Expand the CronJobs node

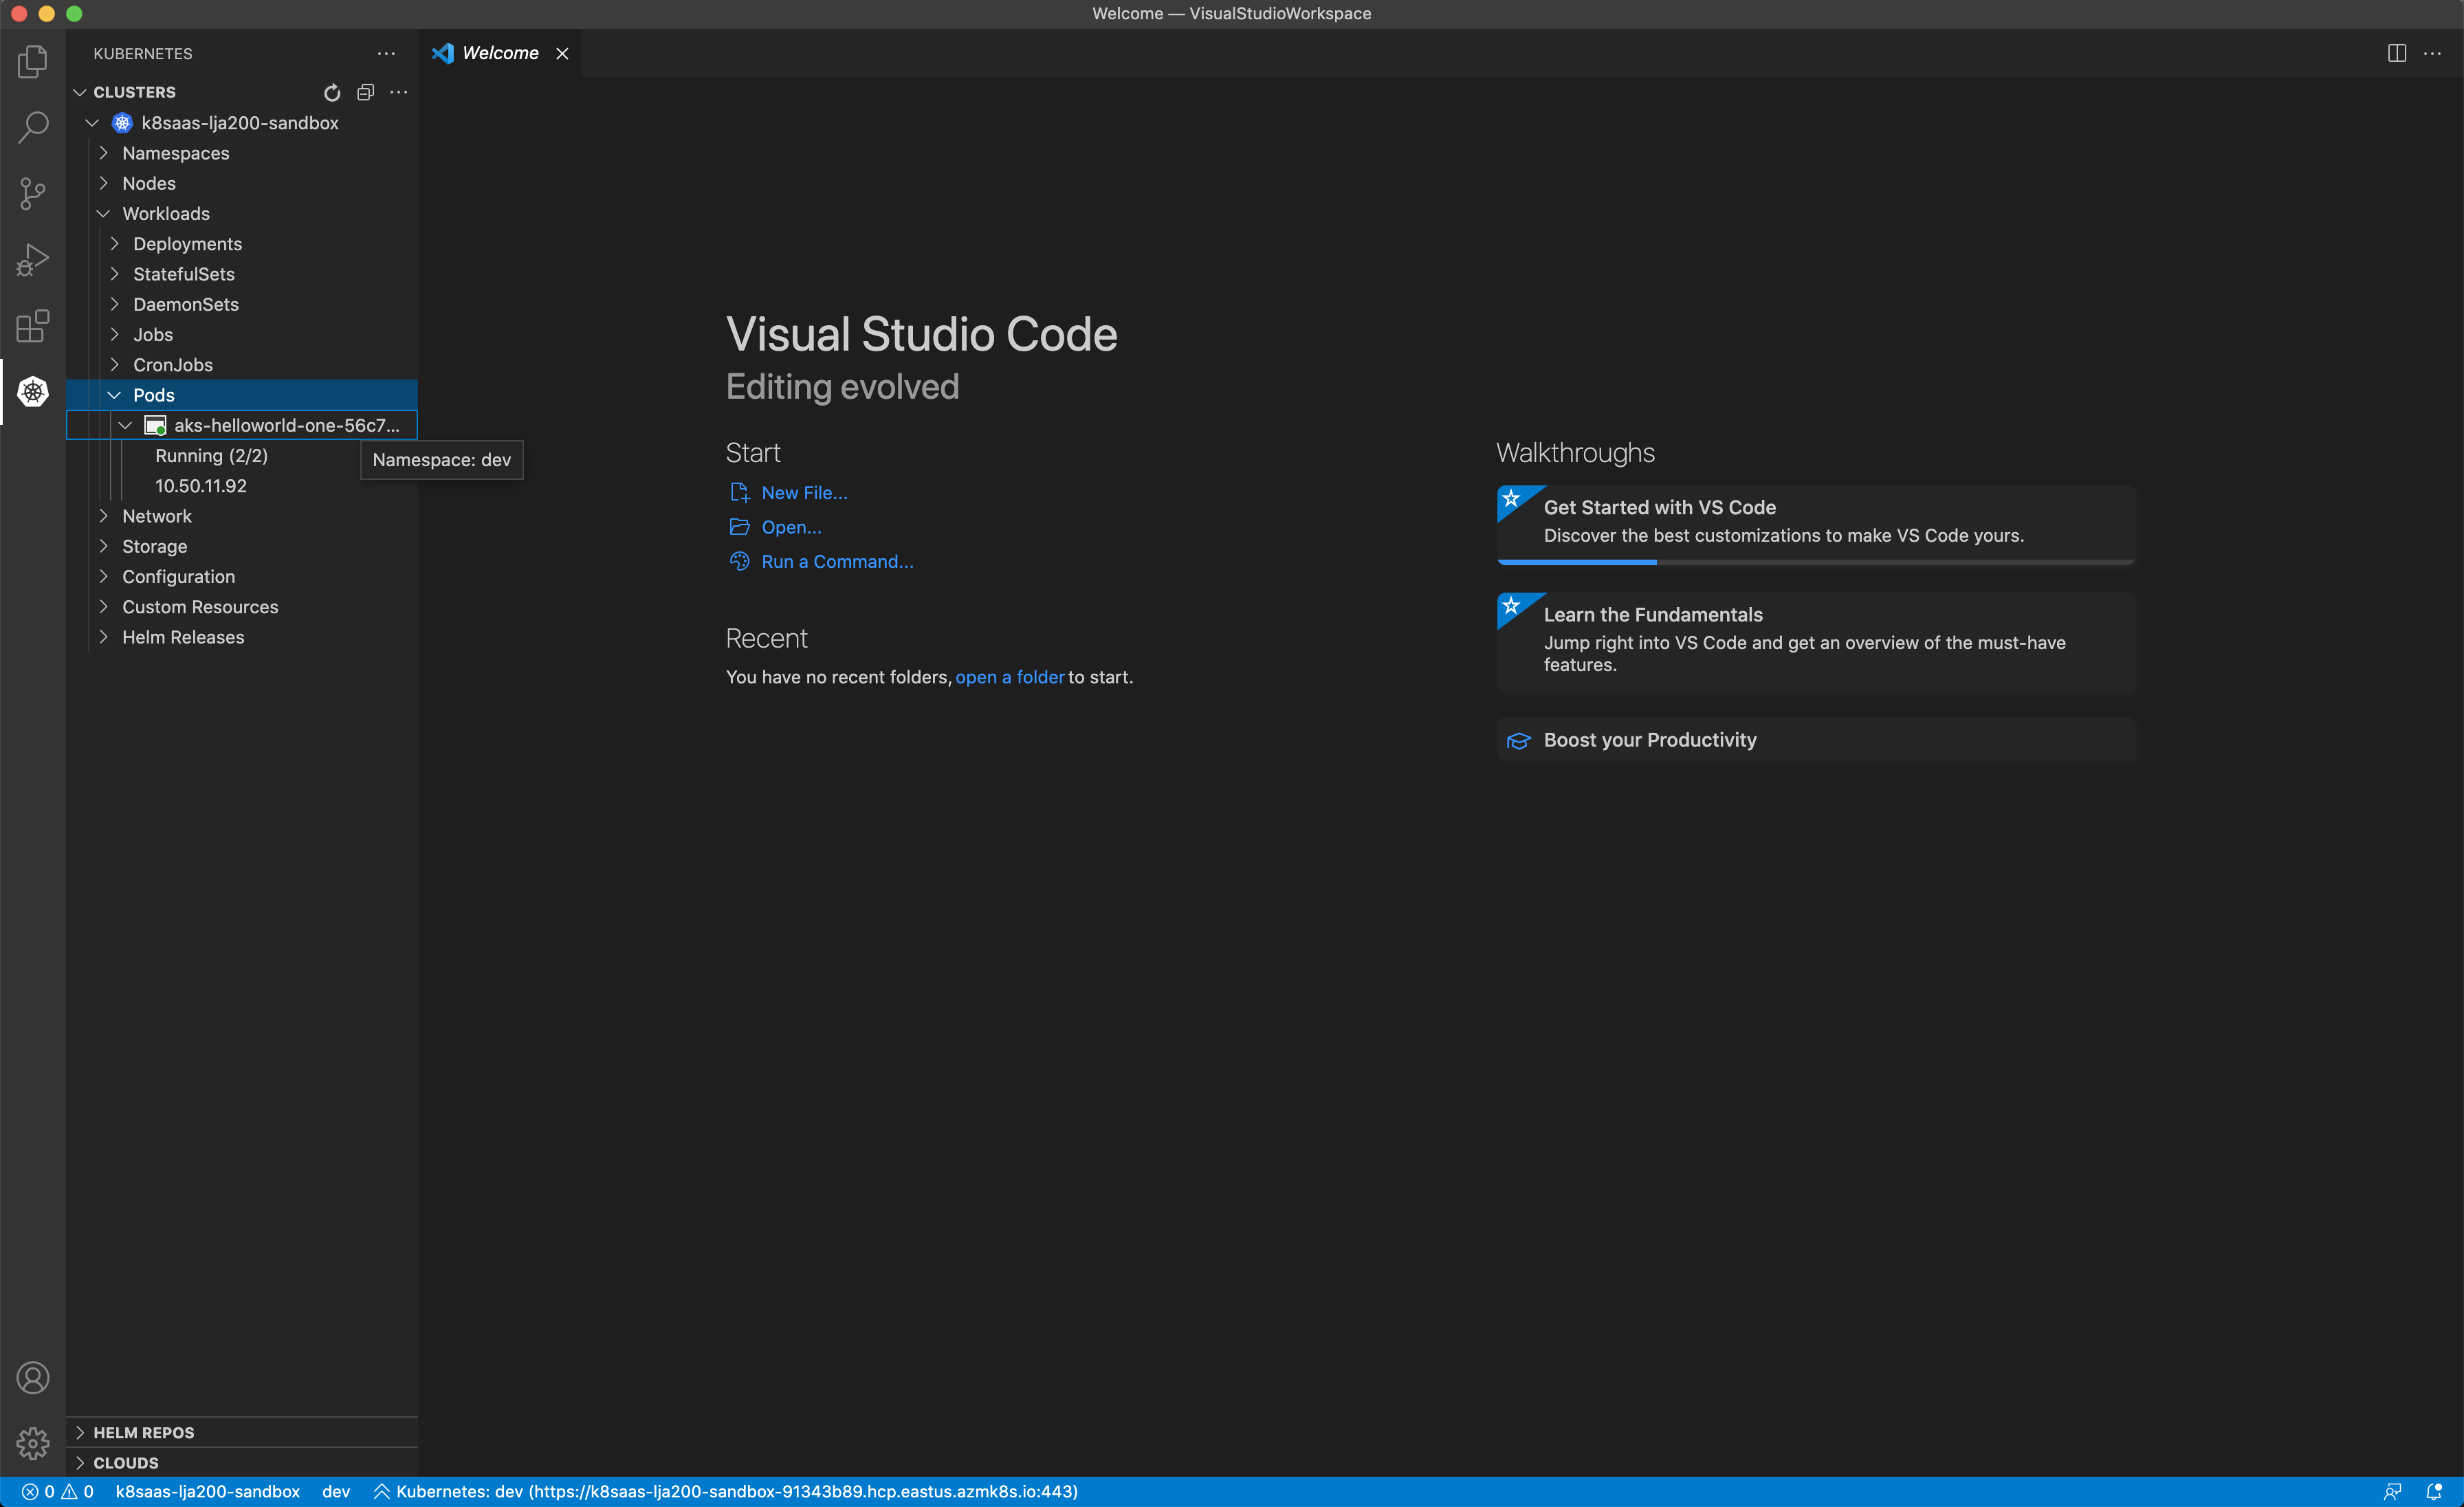[114, 364]
